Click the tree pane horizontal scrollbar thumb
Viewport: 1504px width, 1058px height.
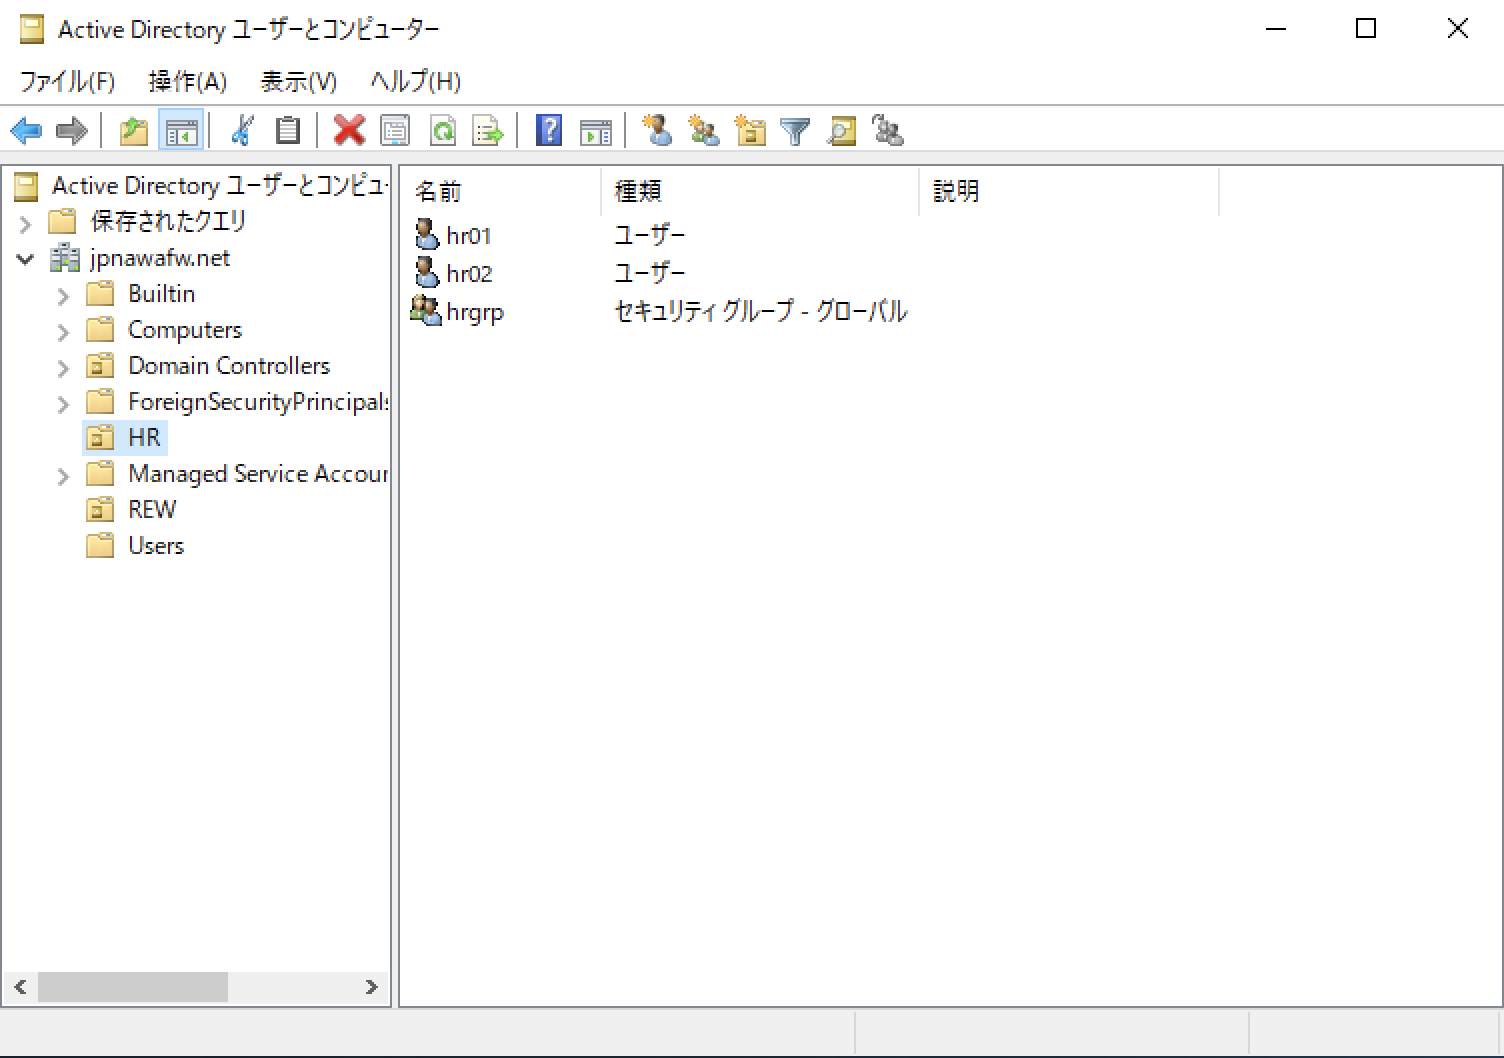click(x=133, y=987)
